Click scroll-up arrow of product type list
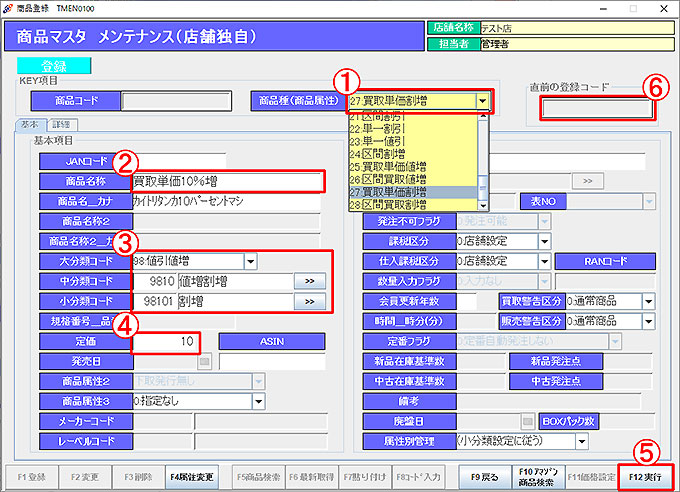Image resolution: width=680 pixels, height=492 pixels. click(483, 116)
